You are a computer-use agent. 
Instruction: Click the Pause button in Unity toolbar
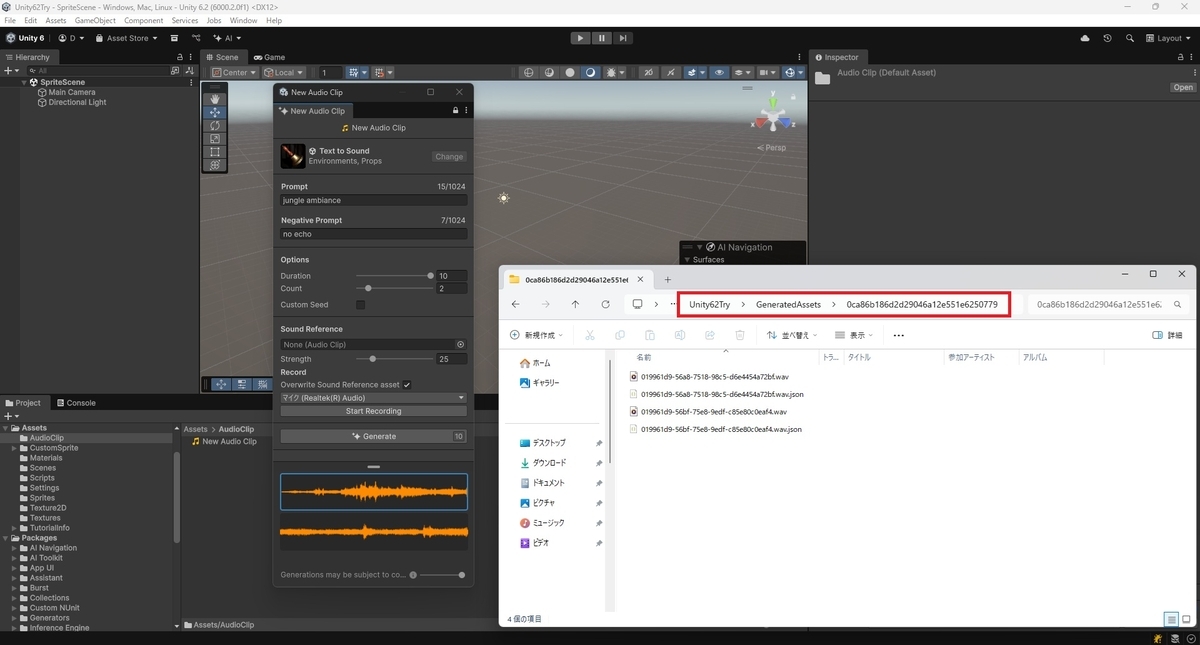(x=601, y=38)
